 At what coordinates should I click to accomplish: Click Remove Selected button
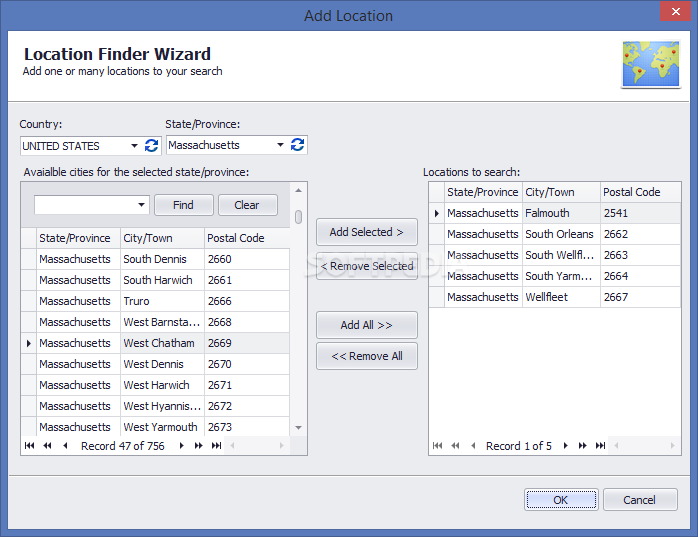tap(366, 266)
